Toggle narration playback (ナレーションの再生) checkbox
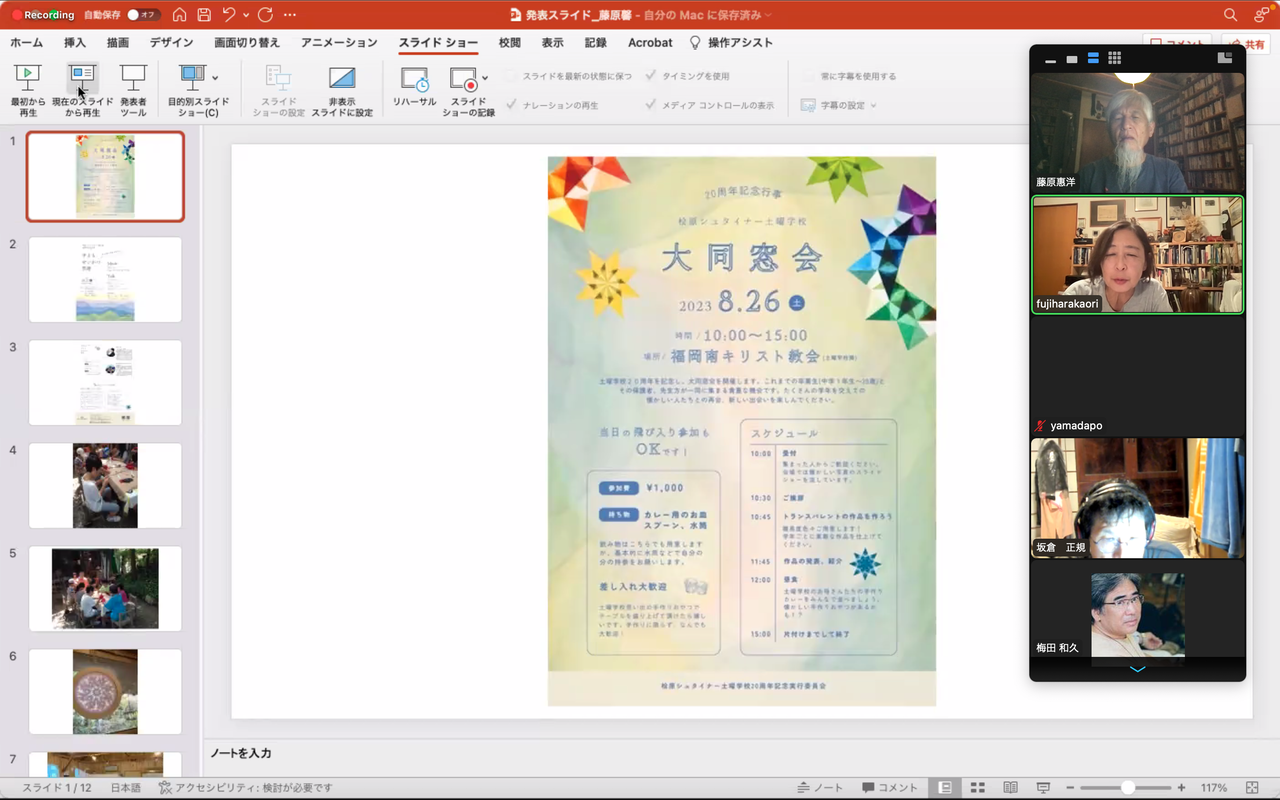The height and width of the screenshot is (800, 1280). pos(512,105)
